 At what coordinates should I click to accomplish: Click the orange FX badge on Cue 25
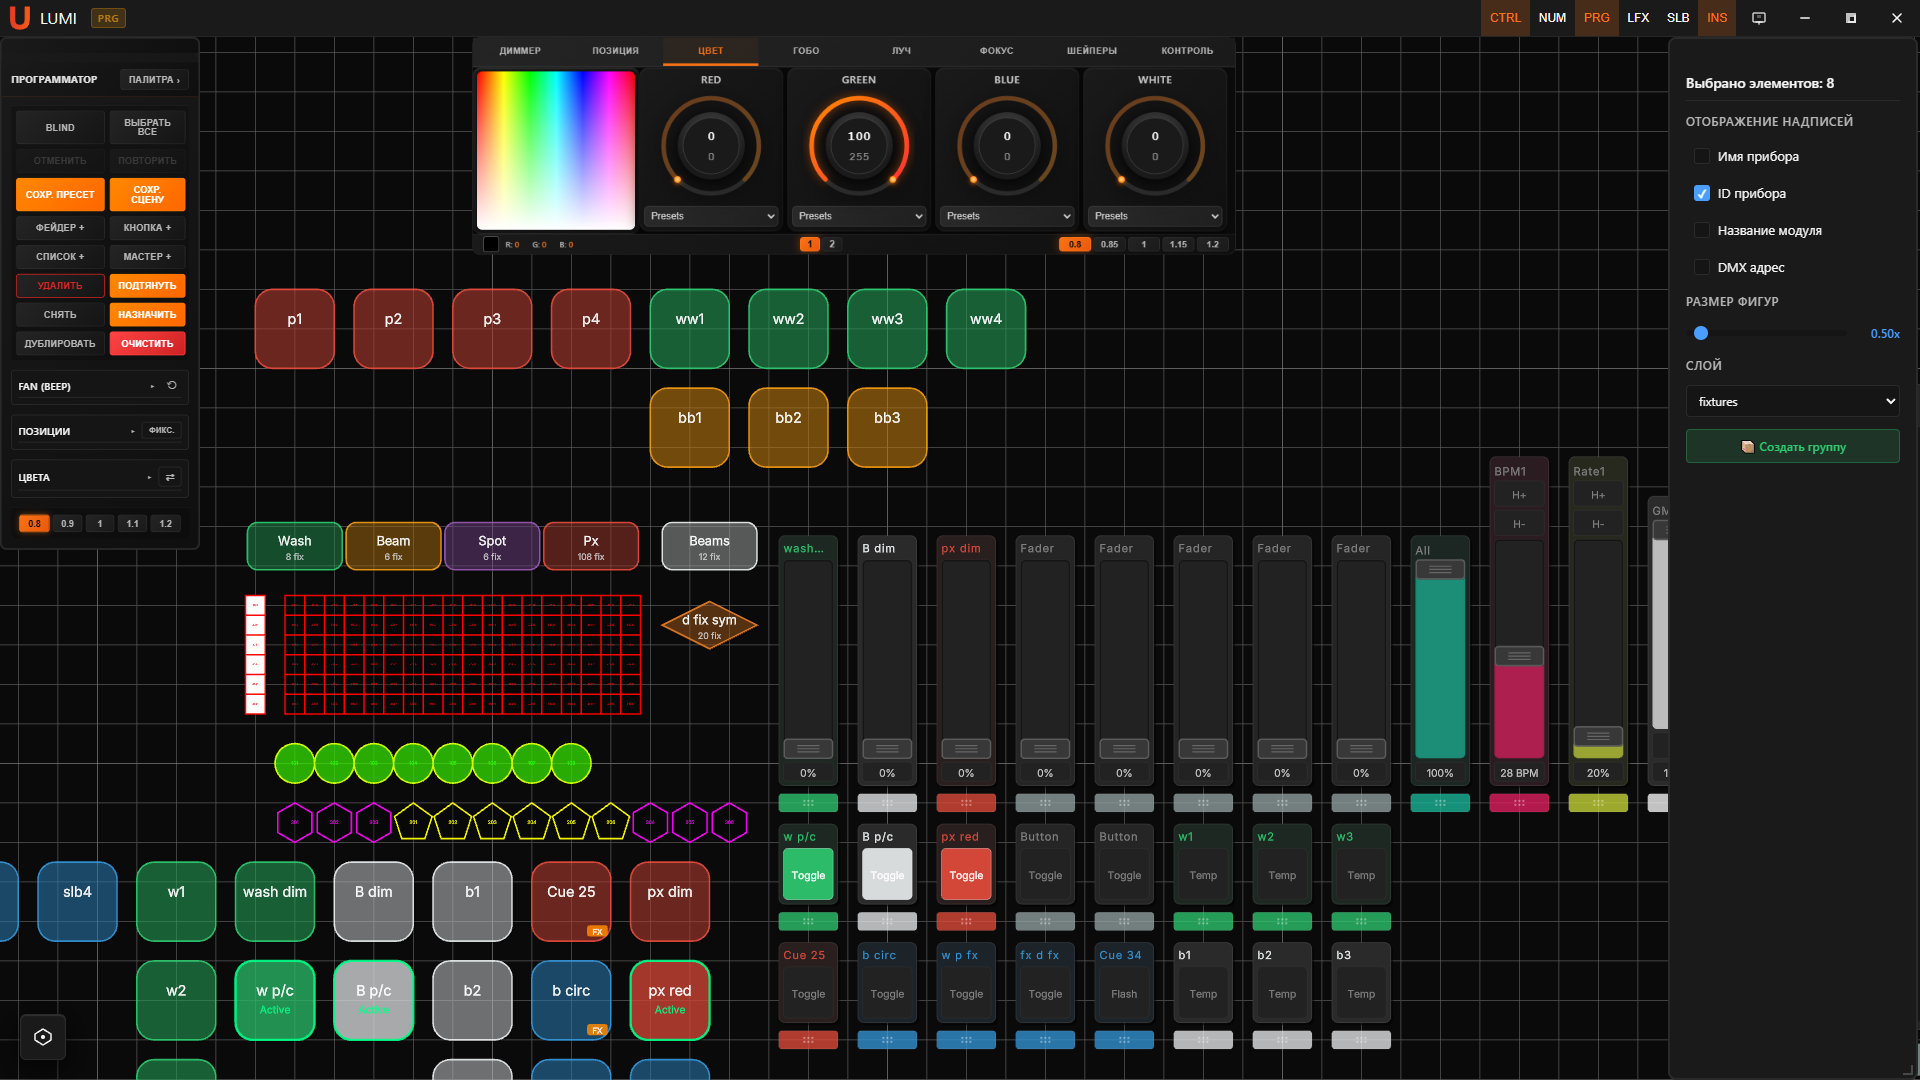597,931
